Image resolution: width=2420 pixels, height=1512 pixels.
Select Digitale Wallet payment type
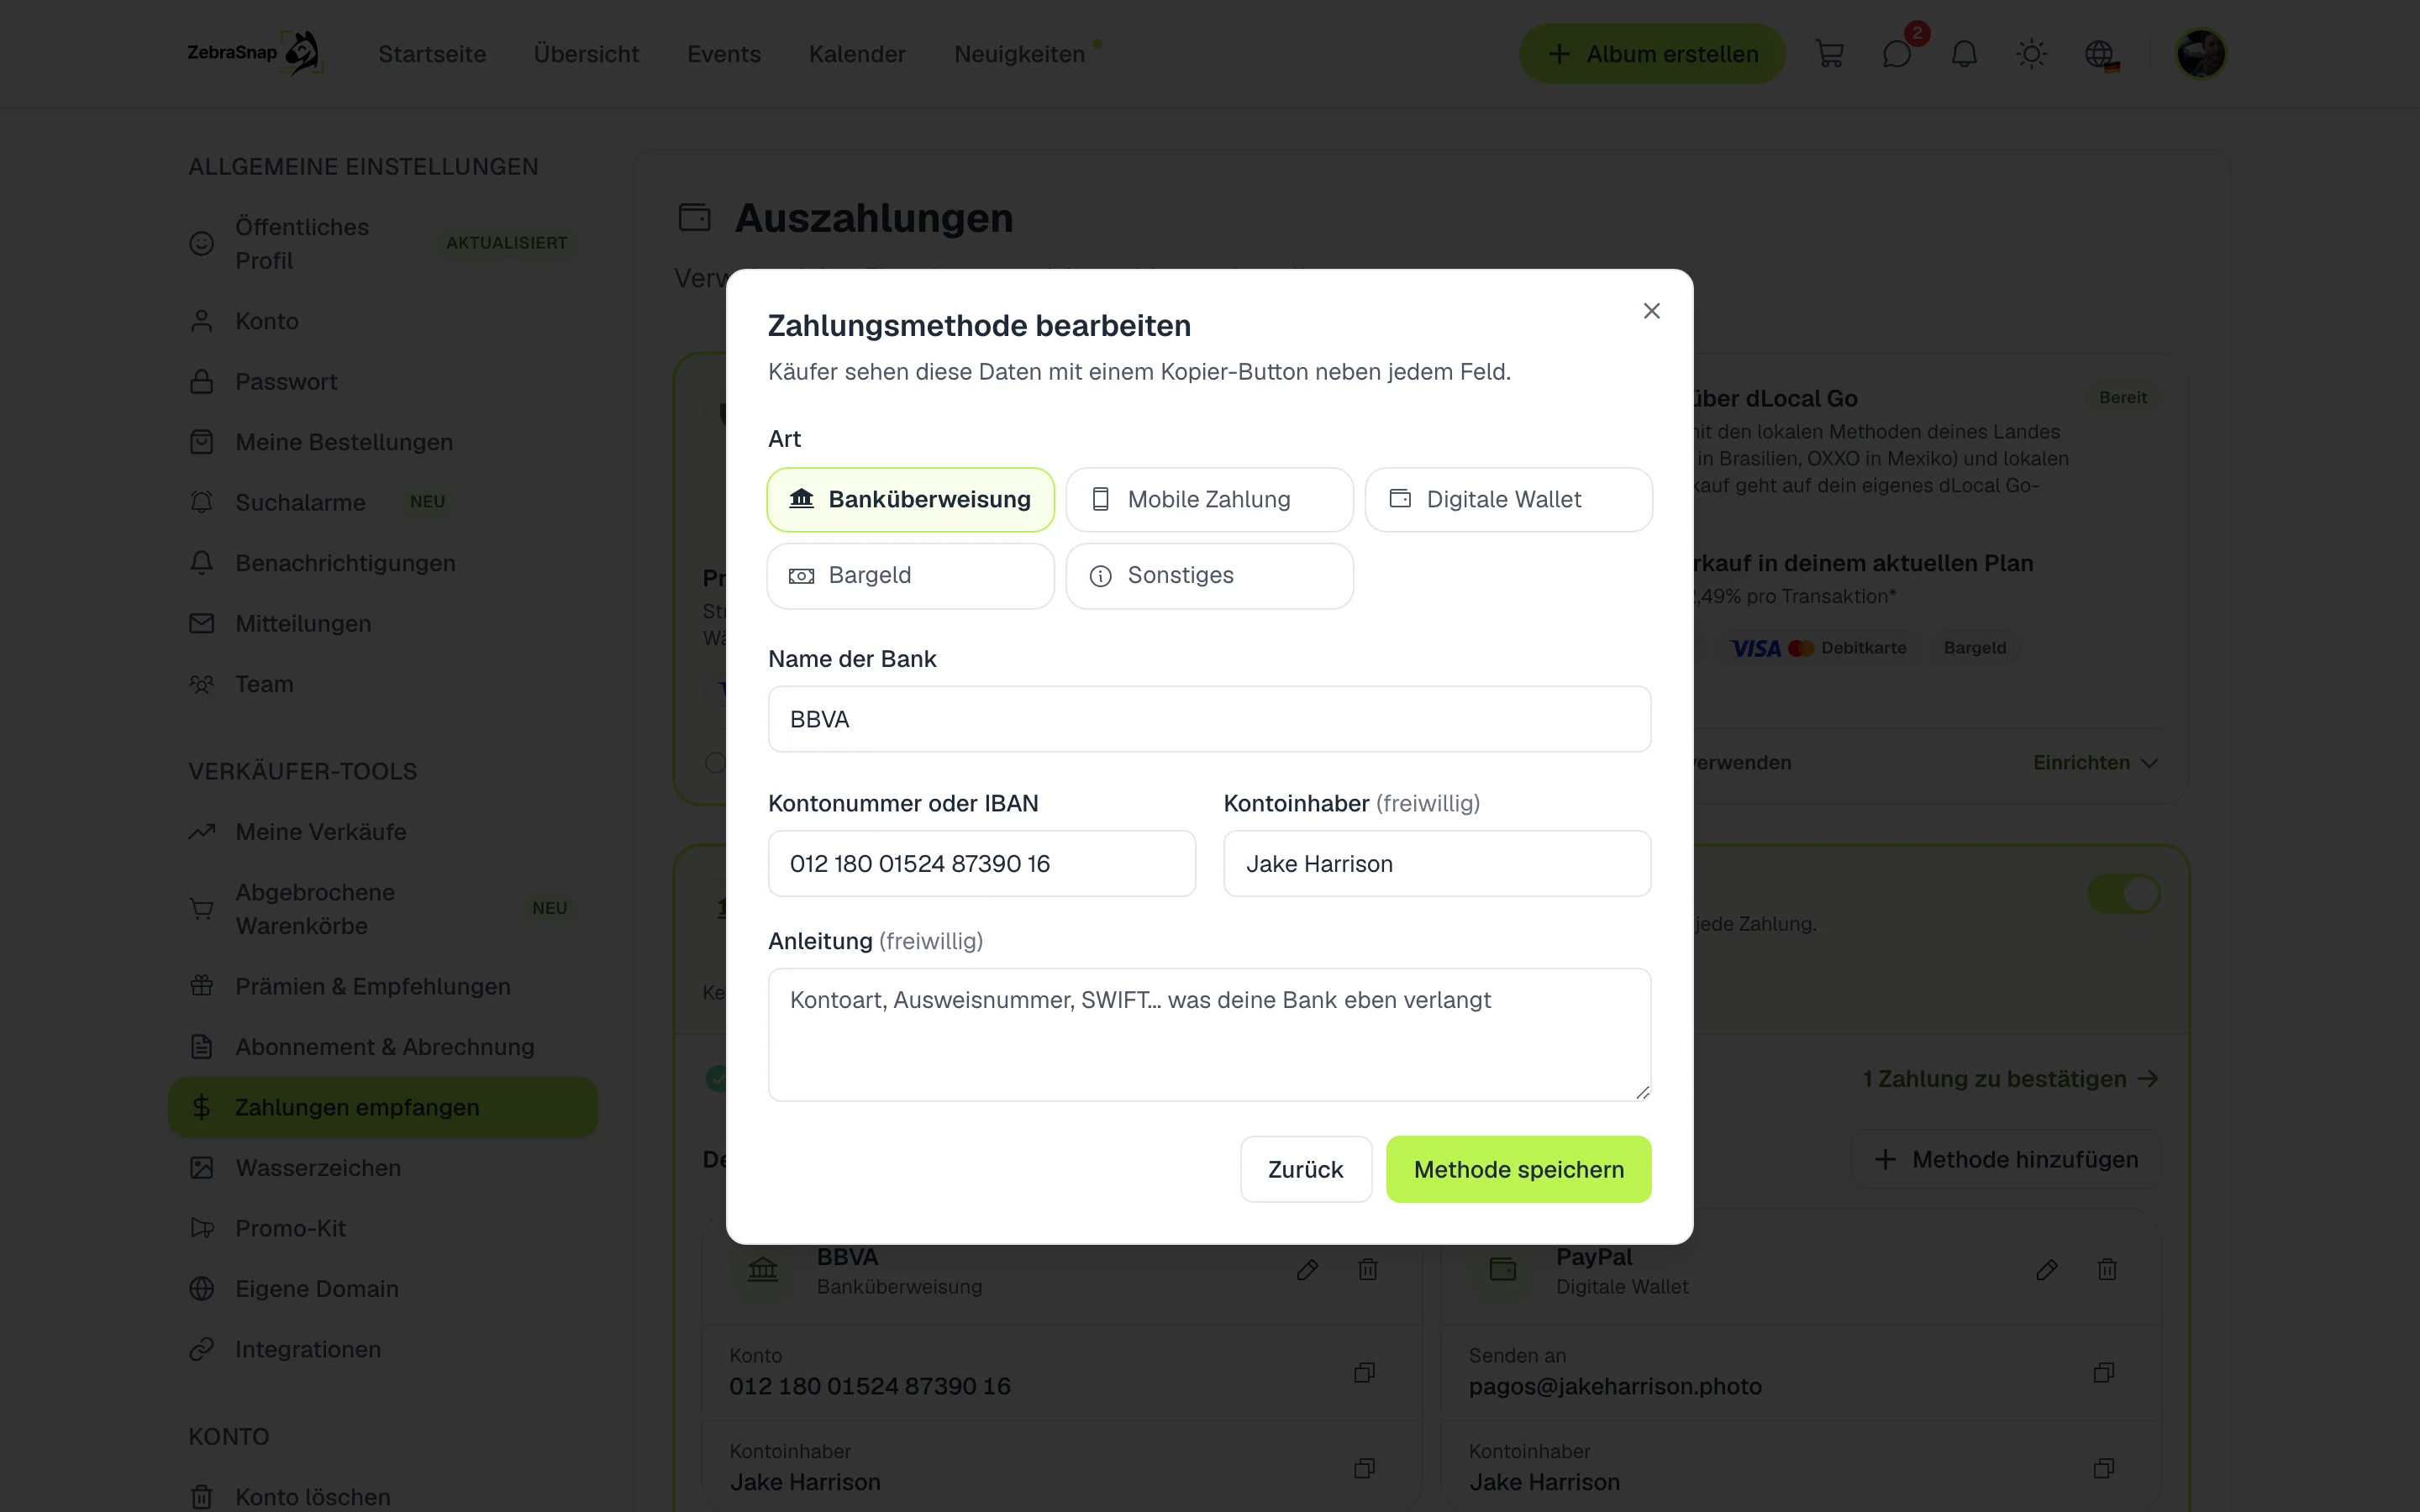point(1508,499)
